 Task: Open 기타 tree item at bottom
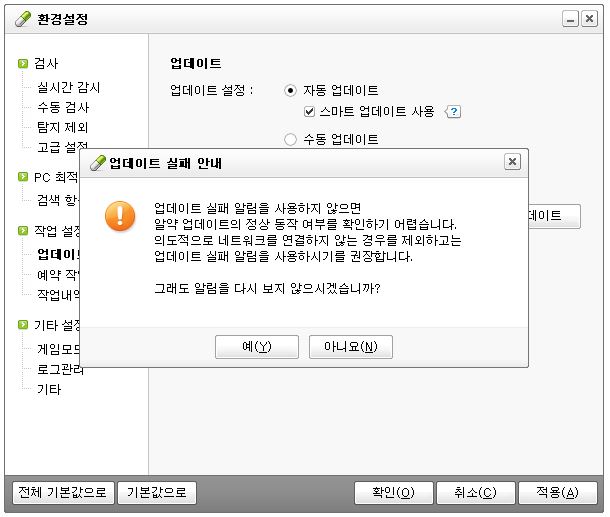(49, 389)
